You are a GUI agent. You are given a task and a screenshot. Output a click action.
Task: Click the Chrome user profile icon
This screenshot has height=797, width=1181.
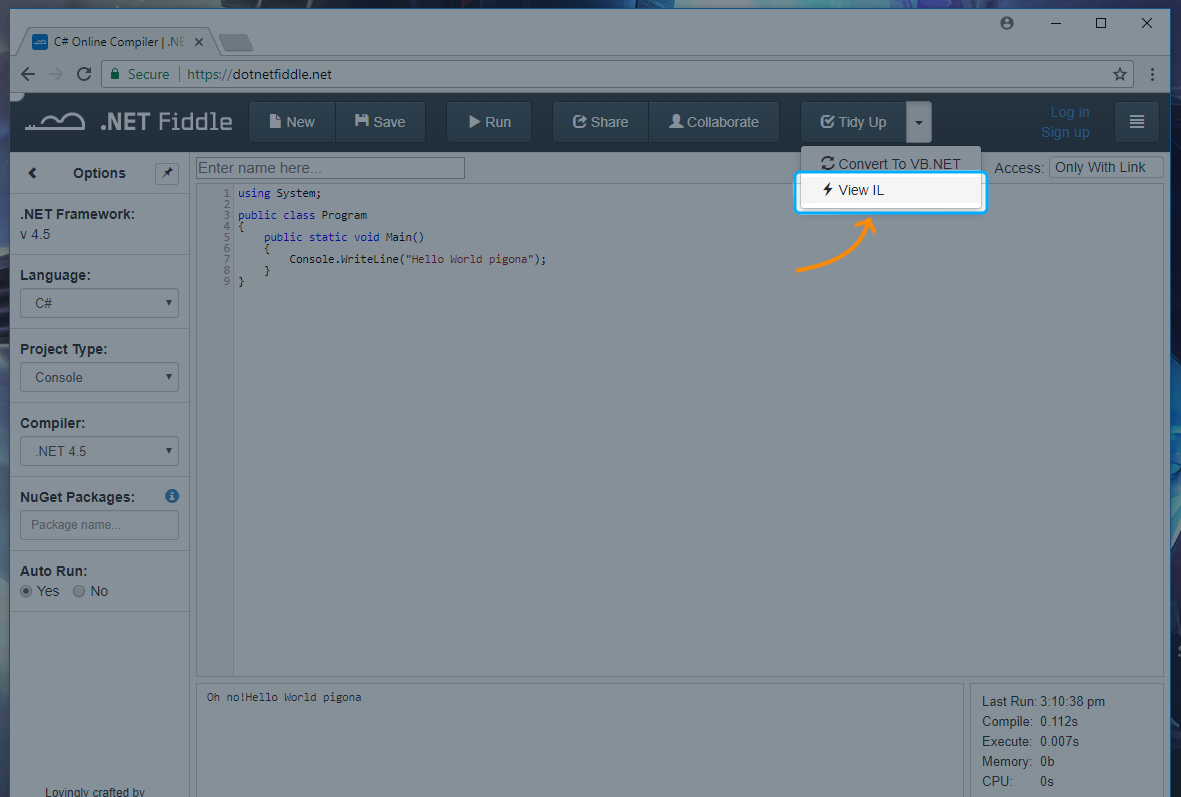pyautogui.click(x=1007, y=23)
